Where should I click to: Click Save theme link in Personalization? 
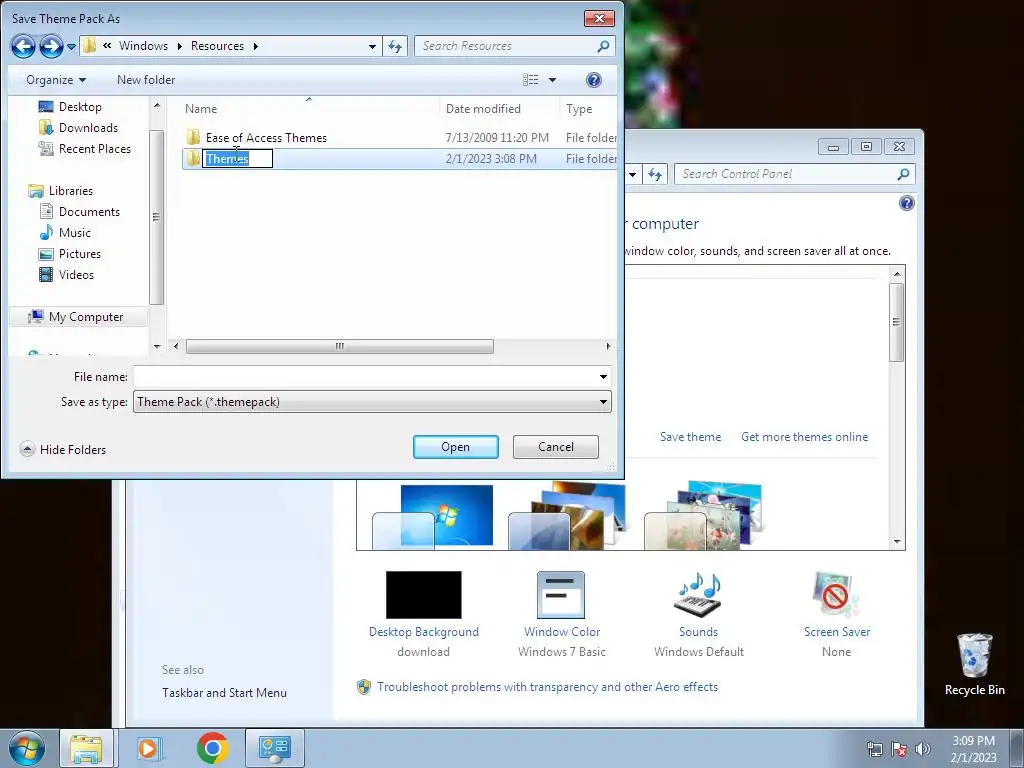point(690,437)
